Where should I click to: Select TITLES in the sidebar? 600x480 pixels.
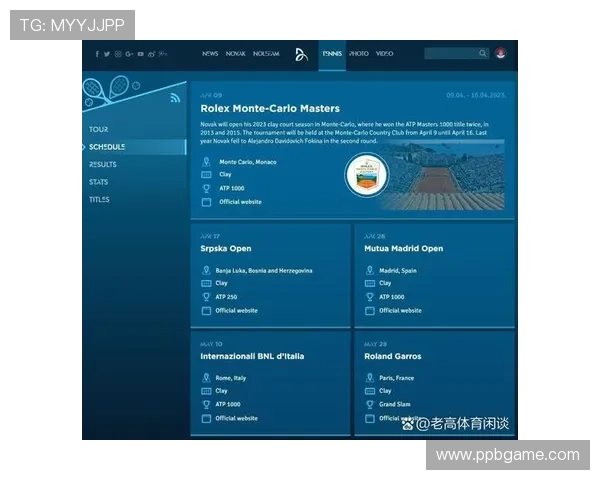(x=99, y=199)
